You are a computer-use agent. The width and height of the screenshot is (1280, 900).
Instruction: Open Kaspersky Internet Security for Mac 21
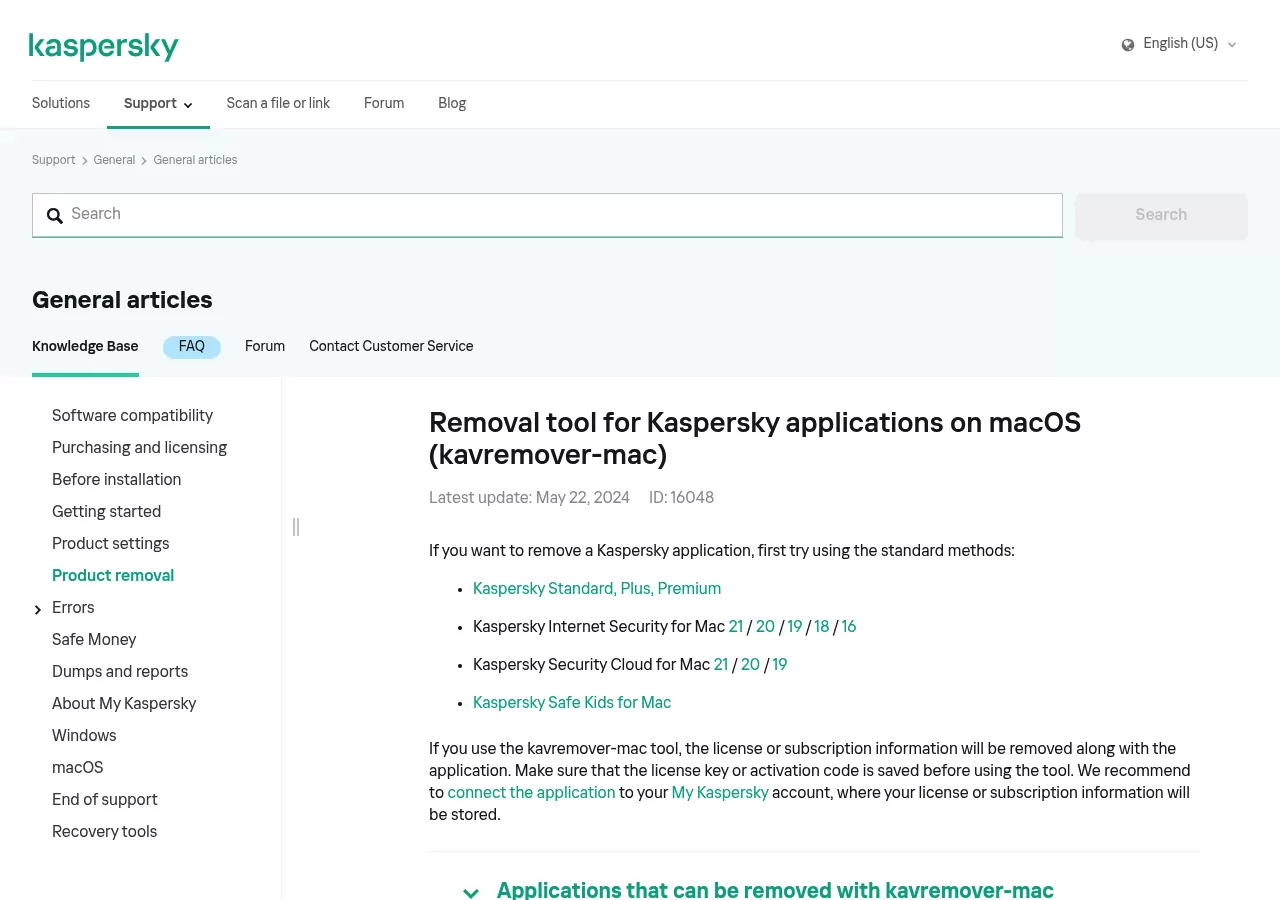tap(736, 627)
